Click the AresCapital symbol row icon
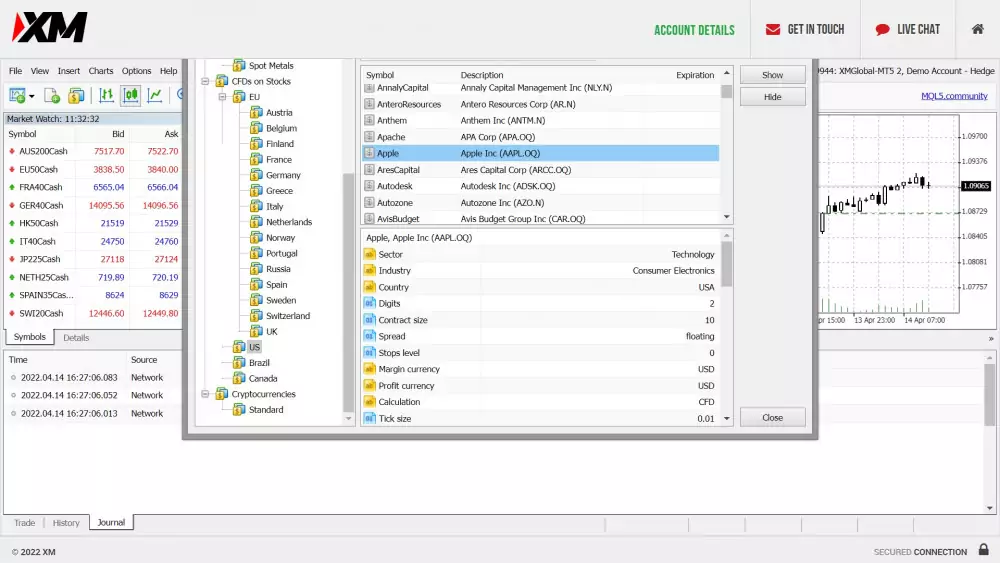 [x=369, y=170]
